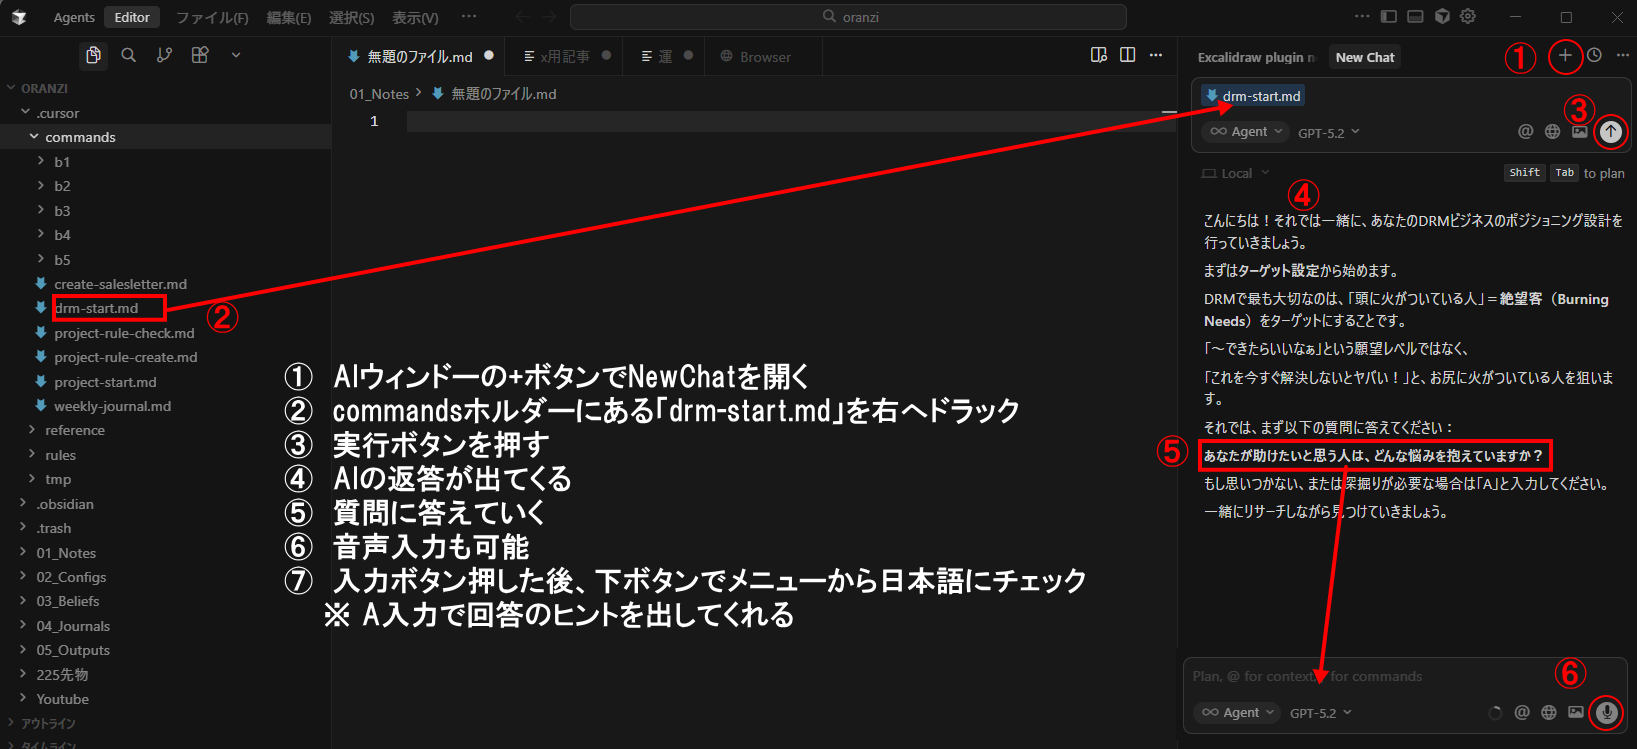Click the microphone voice input button
This screenshot has width=1637, height=749.
click(x=1606, y=712)
